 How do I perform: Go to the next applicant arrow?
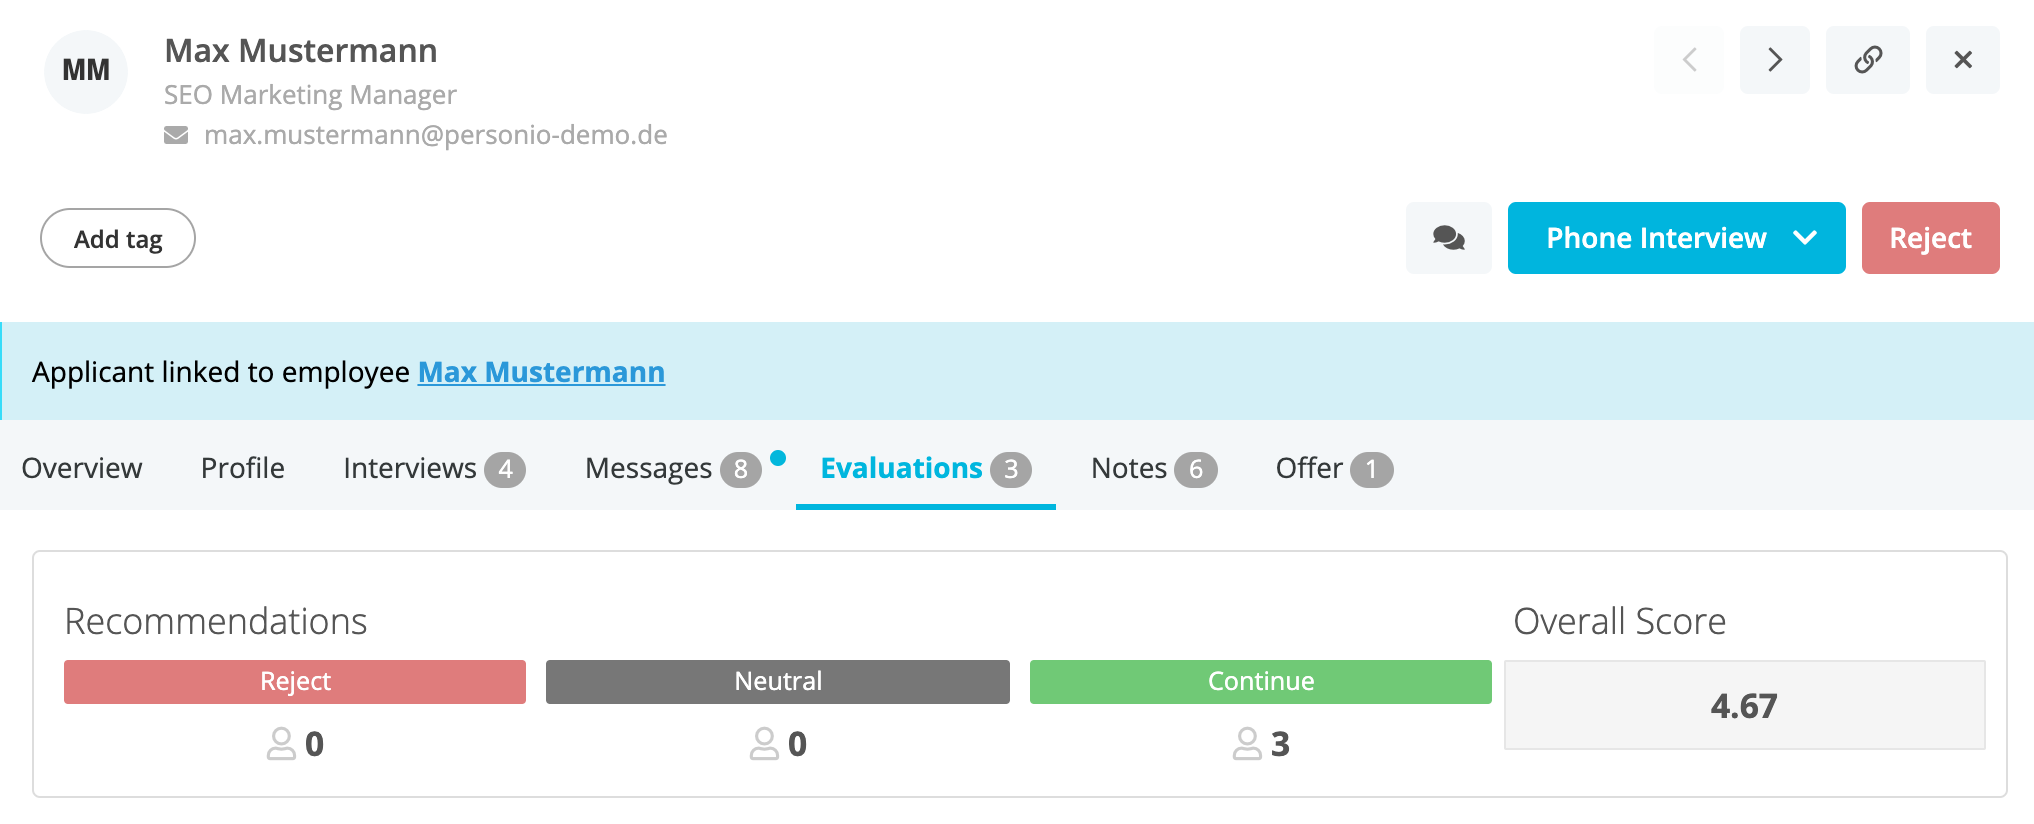1774,60
